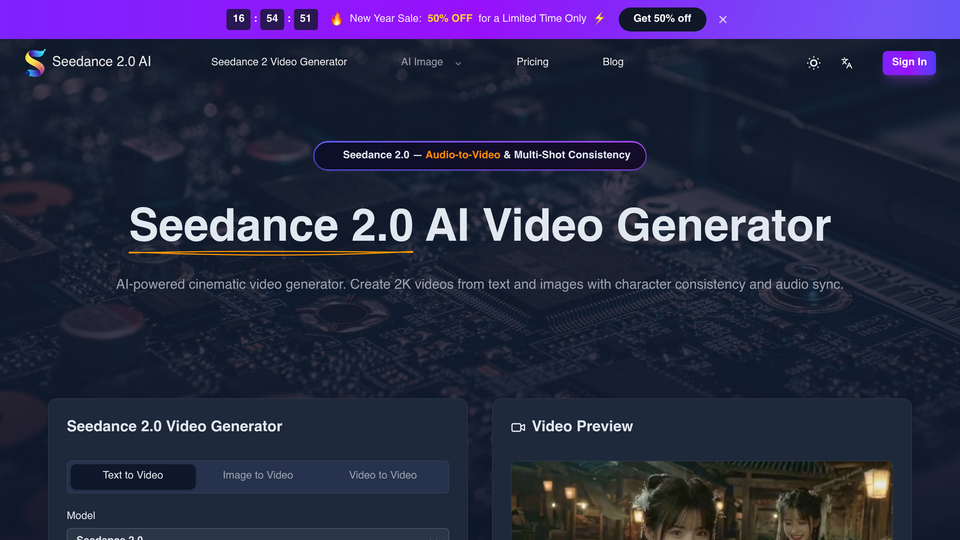
Task: Expand the AI Image dropdown menu
Action: [x=430, y=62]
